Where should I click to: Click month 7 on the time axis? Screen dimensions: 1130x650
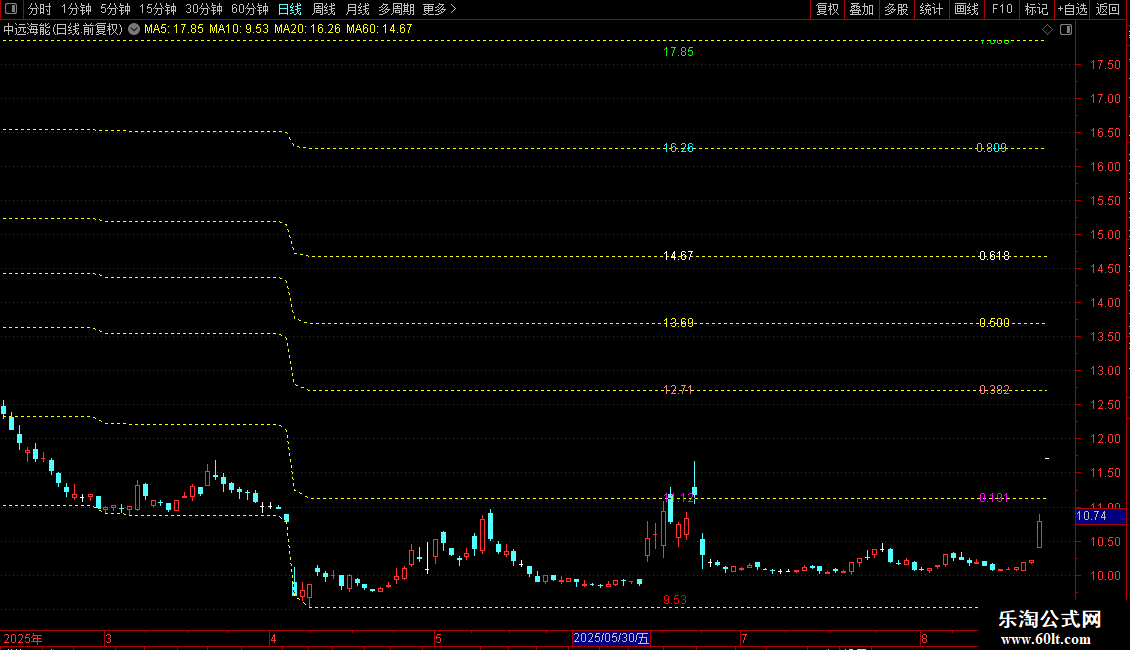[744, 638]
